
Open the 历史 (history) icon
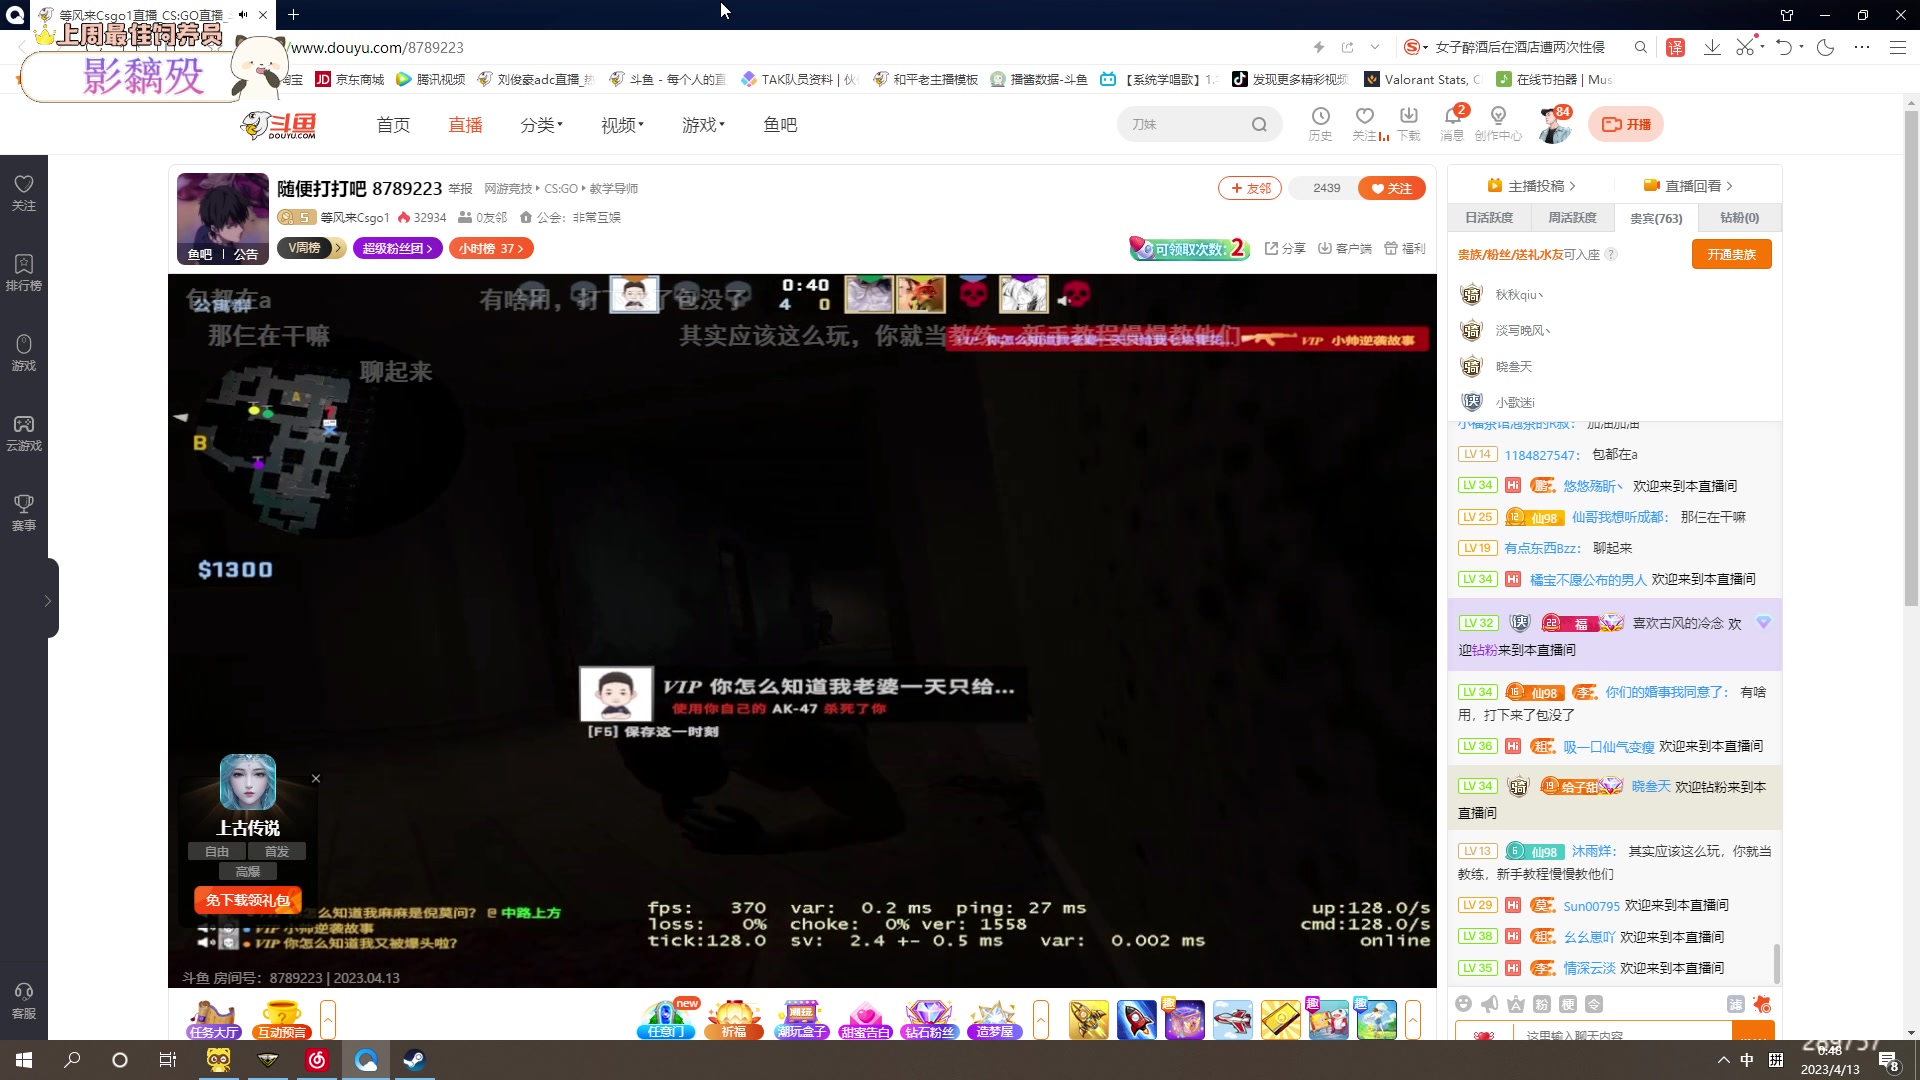[1320, 124]
